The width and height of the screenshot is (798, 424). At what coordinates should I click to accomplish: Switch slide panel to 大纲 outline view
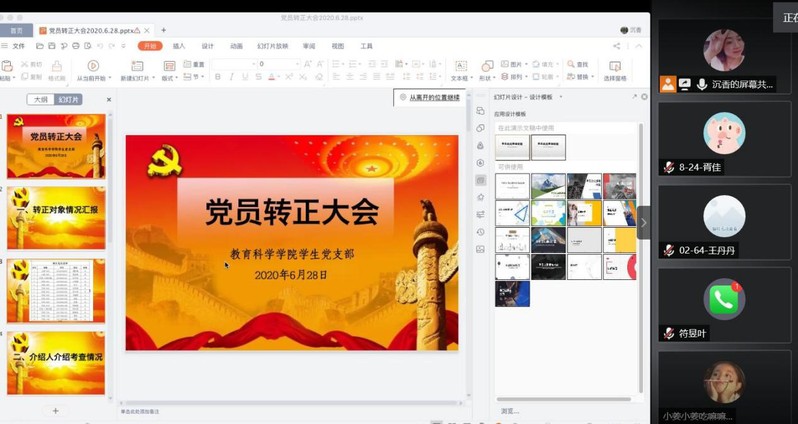click(41, 100)
